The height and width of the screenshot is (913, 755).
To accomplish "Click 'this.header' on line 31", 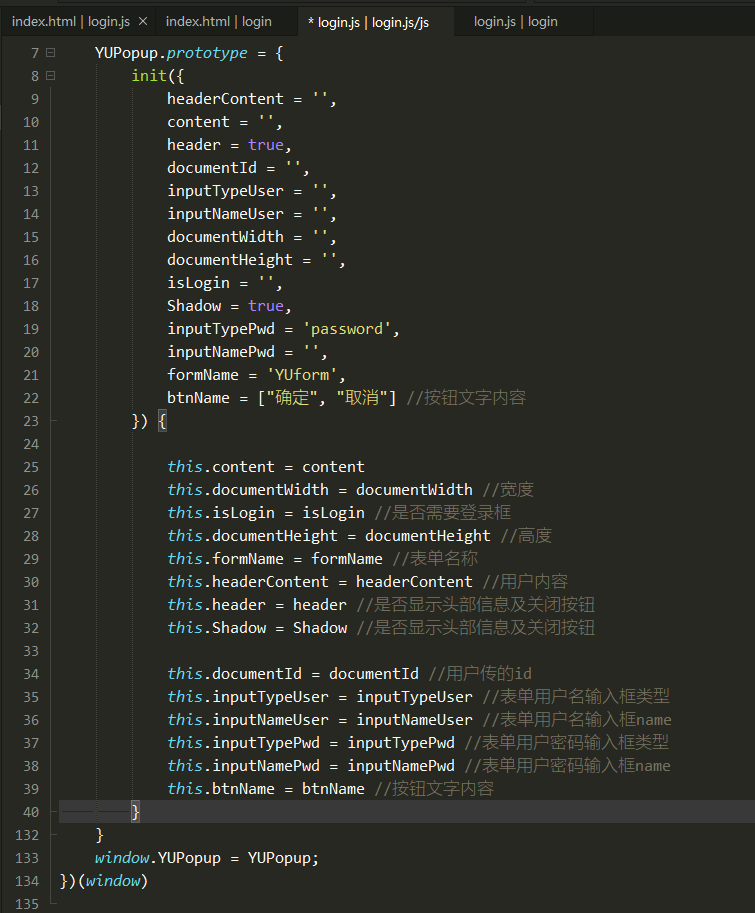I will pos(217,604).
